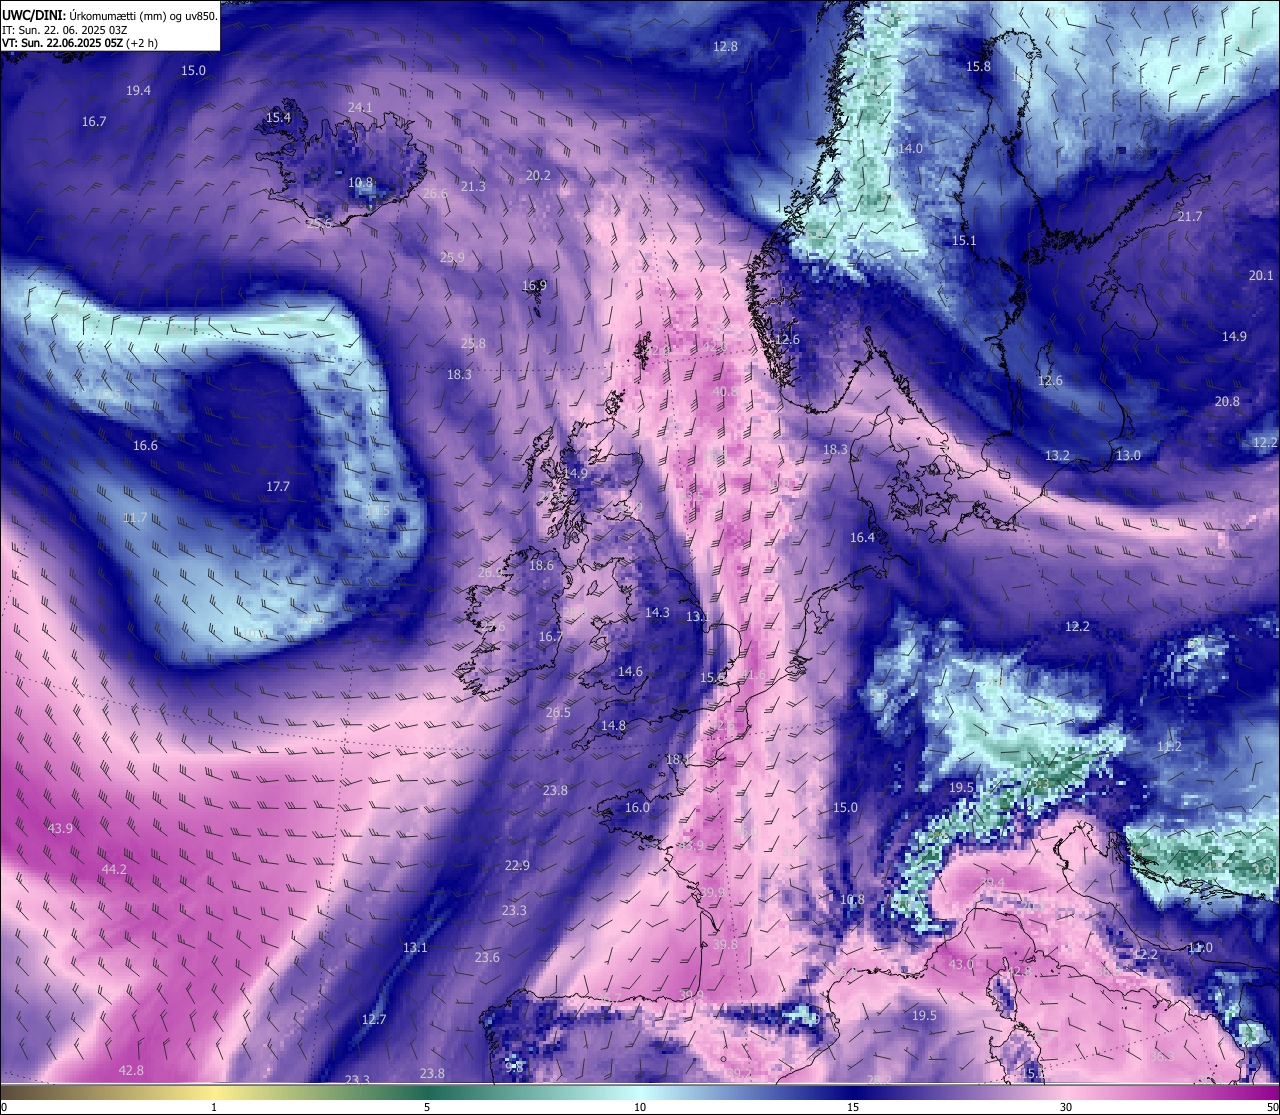The height and width of the screenshot is (1115, 1280).
Task: Click the 14.0 value label
Action: pos(910,149)
